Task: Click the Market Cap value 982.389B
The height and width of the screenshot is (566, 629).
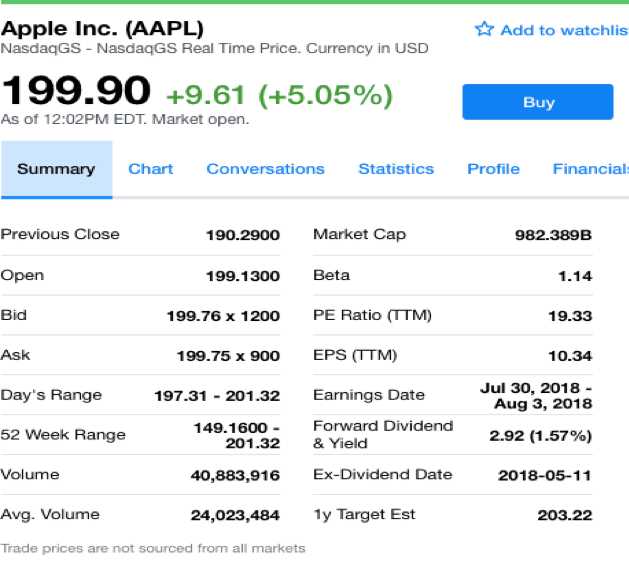Action: [x=554, y=235]
